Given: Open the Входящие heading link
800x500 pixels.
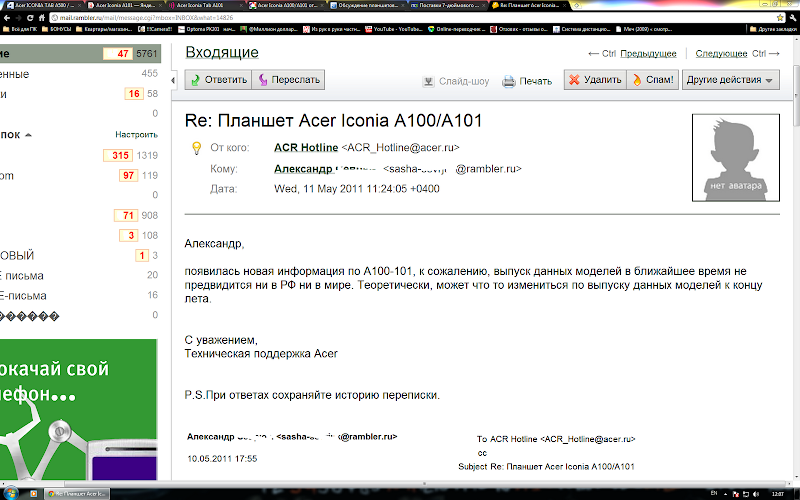Looking at the screenshot, I should tap(222, 53).
